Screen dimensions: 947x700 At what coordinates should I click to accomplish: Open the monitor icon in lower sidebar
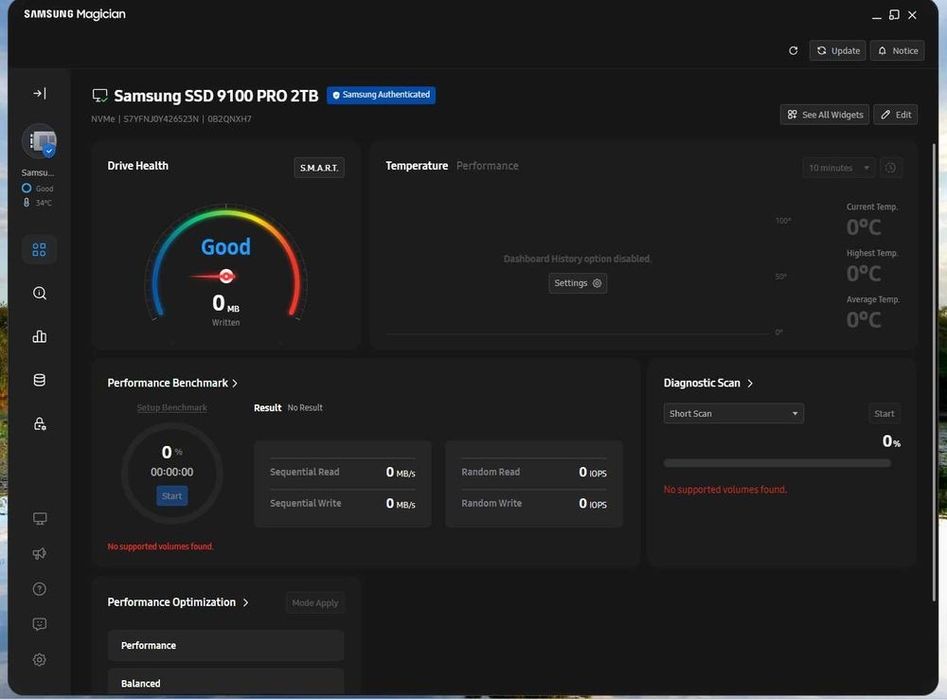click(x=39, y=519)
